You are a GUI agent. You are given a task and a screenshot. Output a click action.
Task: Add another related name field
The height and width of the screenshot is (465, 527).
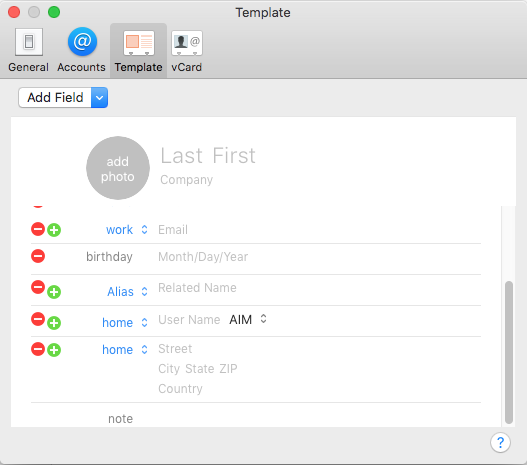54,292
